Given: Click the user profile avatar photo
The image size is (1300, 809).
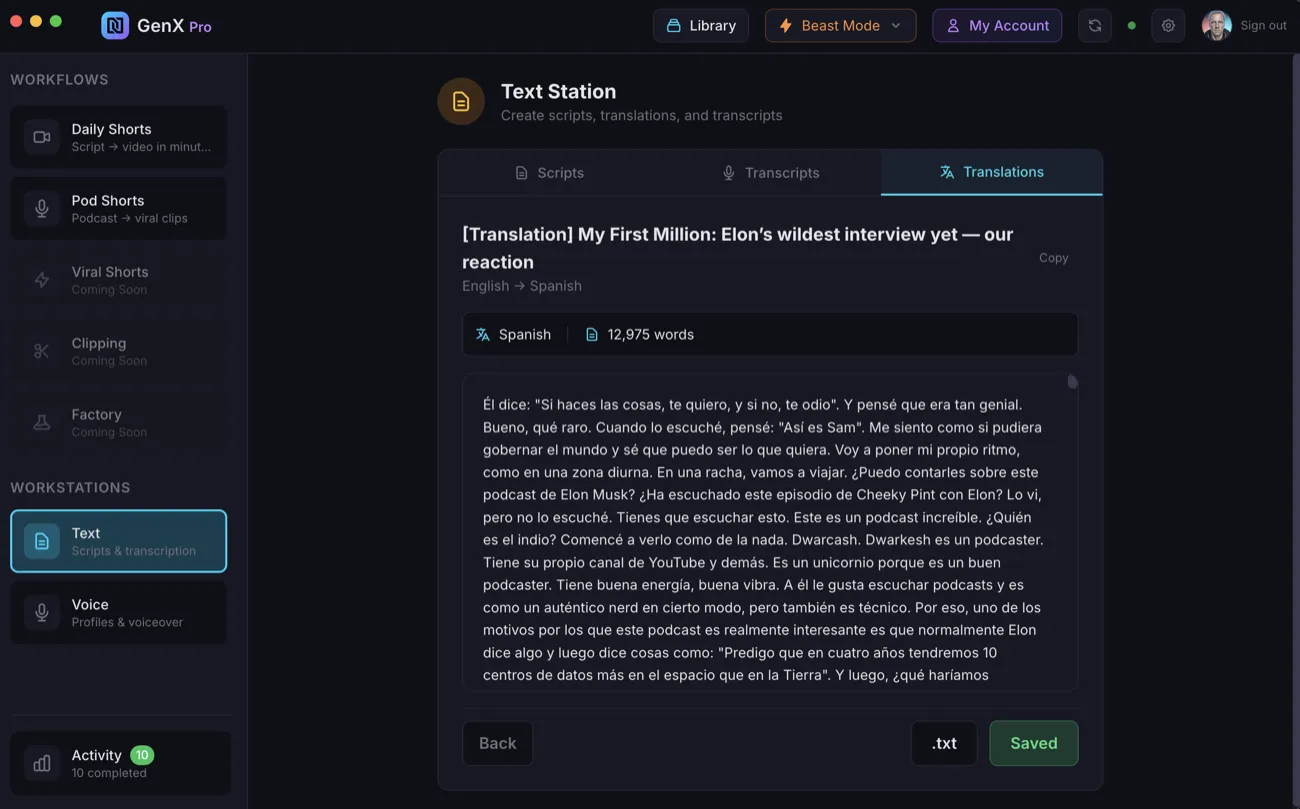Looking at the screenshot, I should coord(1216,26).
